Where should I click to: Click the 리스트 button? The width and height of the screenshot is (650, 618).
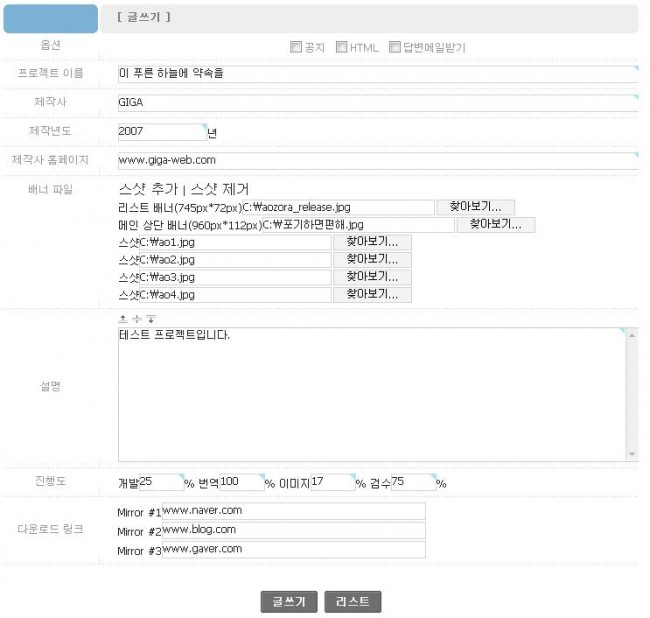(x=353, y=602)
